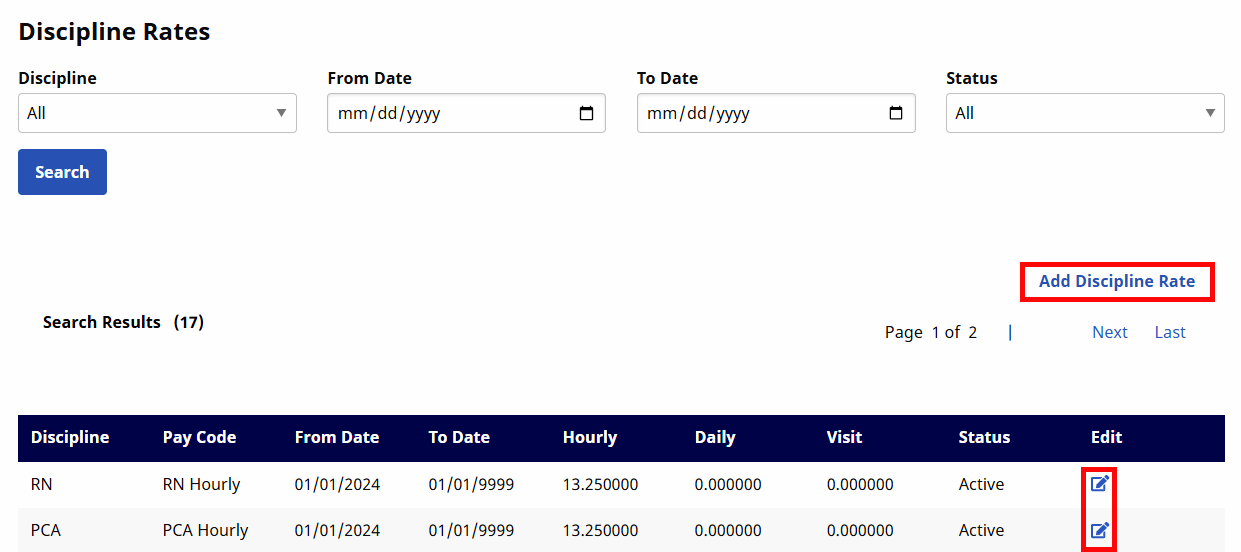Screen dimensions: 1241x552
Task: Go to the Next results page
Action: (x=1109, y=332)
